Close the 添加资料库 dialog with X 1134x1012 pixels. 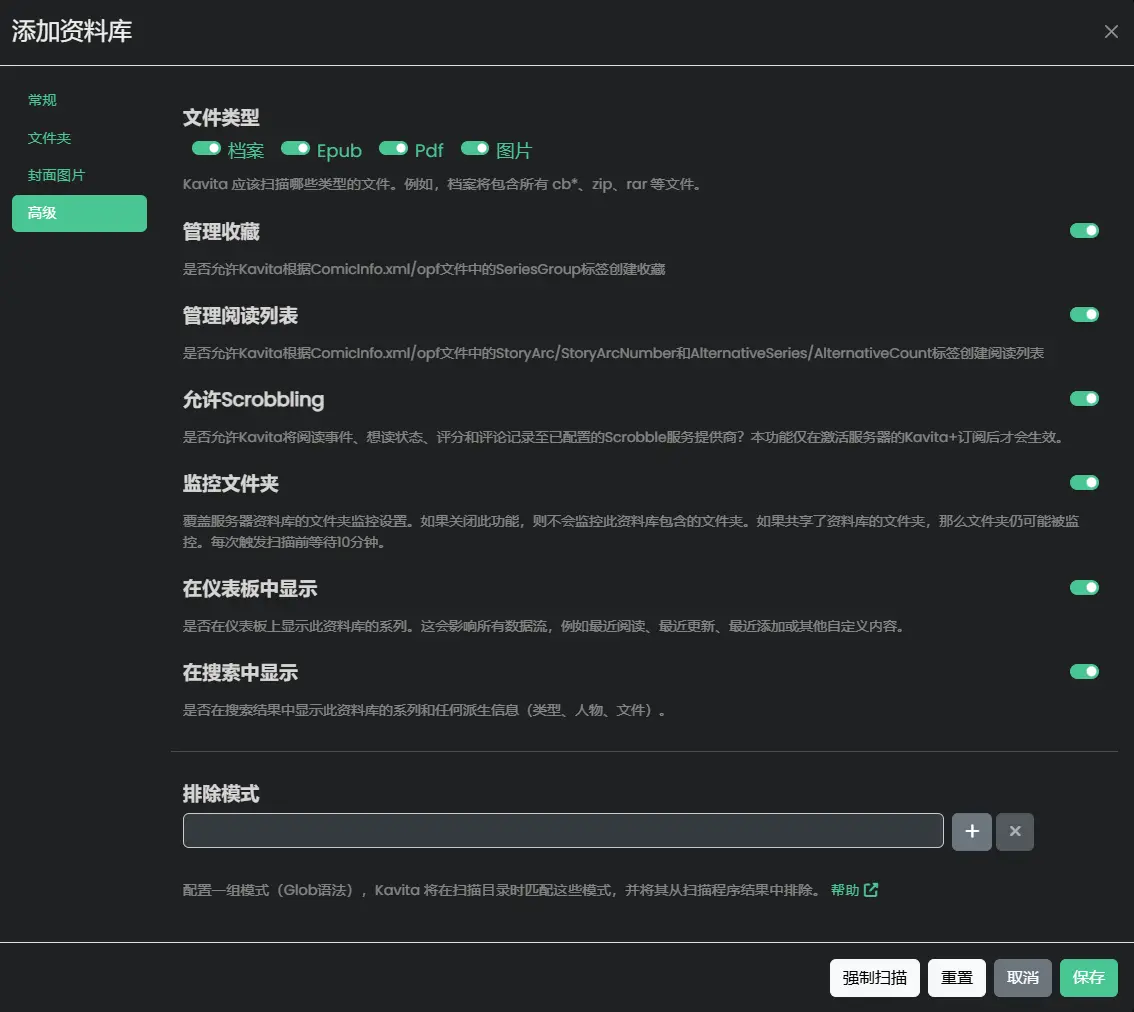(1111, 32)
